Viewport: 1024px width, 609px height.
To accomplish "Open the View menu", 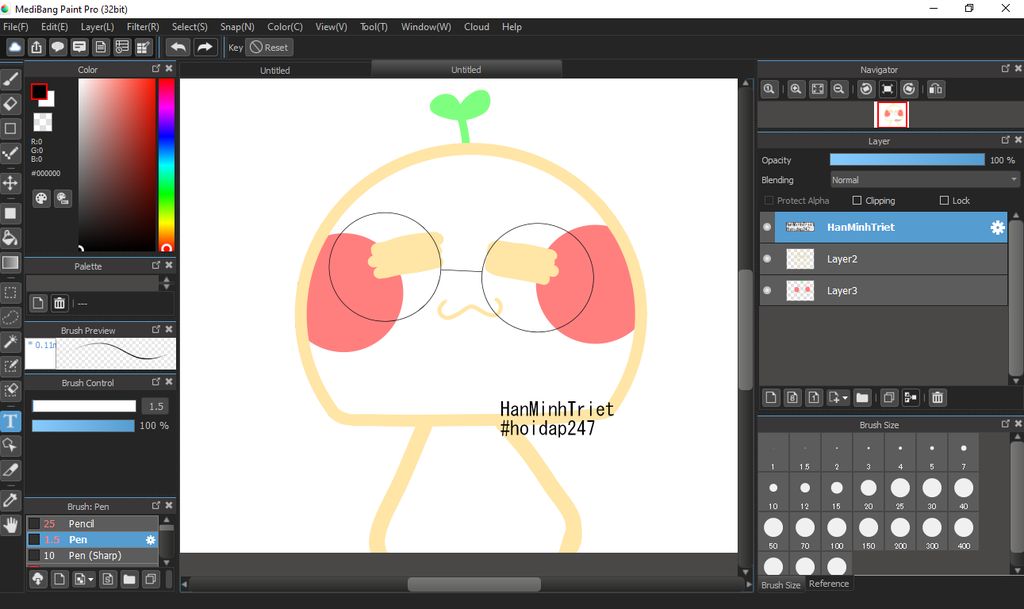I will point(331,27).
